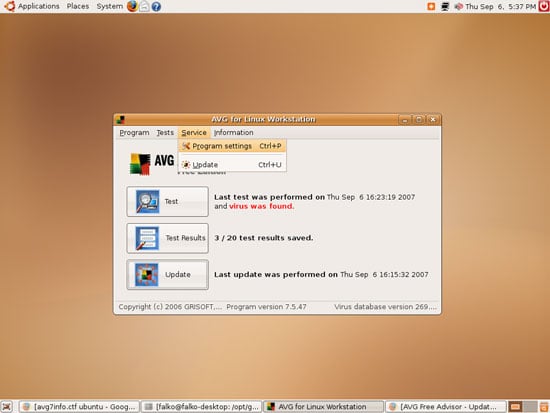The image size is (550, 413).
Task: Switch to the falko@falko-desktop terminal taskbar item
Action: pos(201,407)
